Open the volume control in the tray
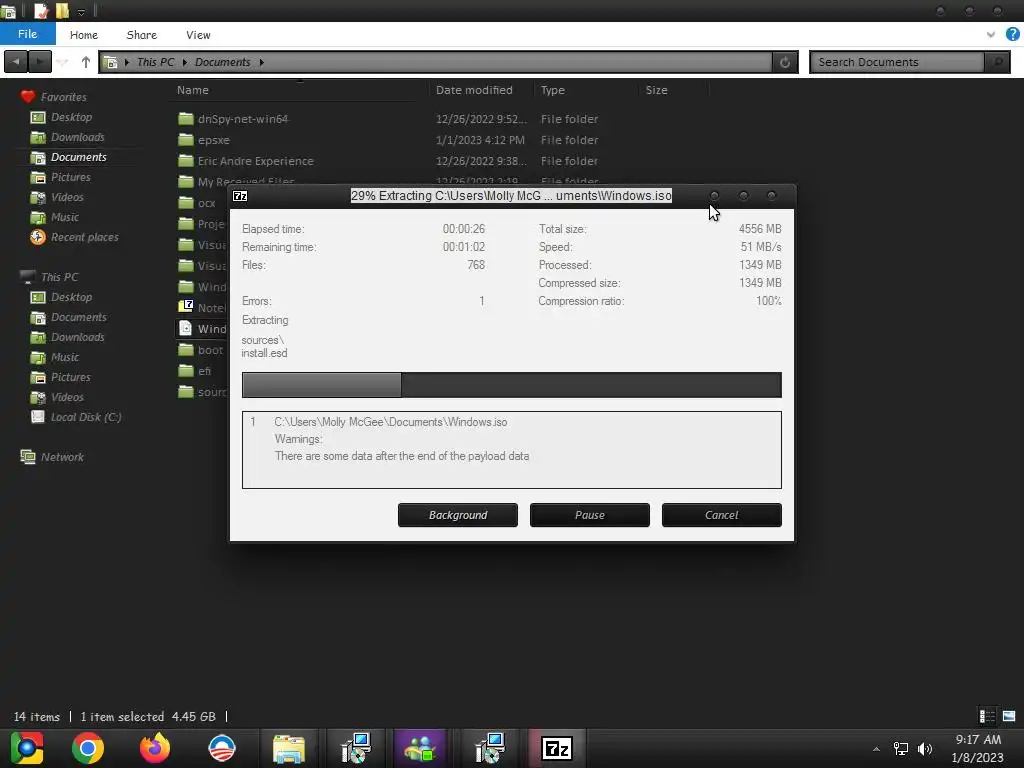Screen dimensions: 1024x768 click(x=925, y=748)
